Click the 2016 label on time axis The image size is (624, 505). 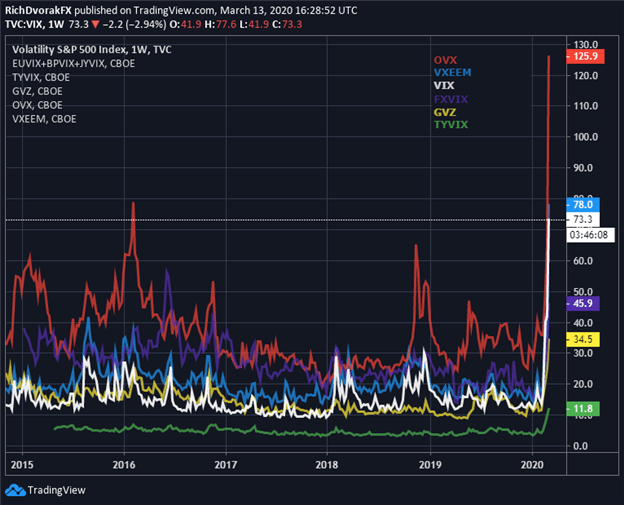pyautogui.click(x=124, y=465)
